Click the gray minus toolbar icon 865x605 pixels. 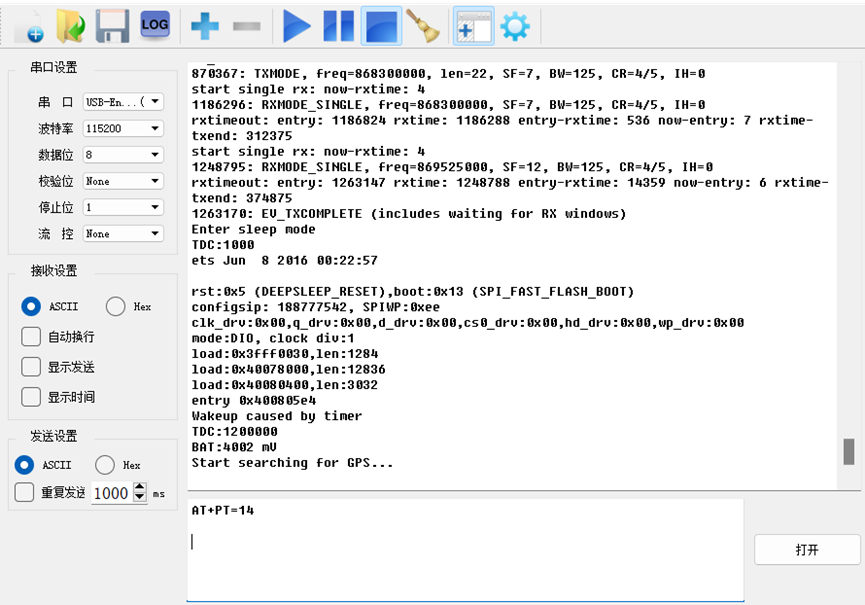click(x=247, y=26)
